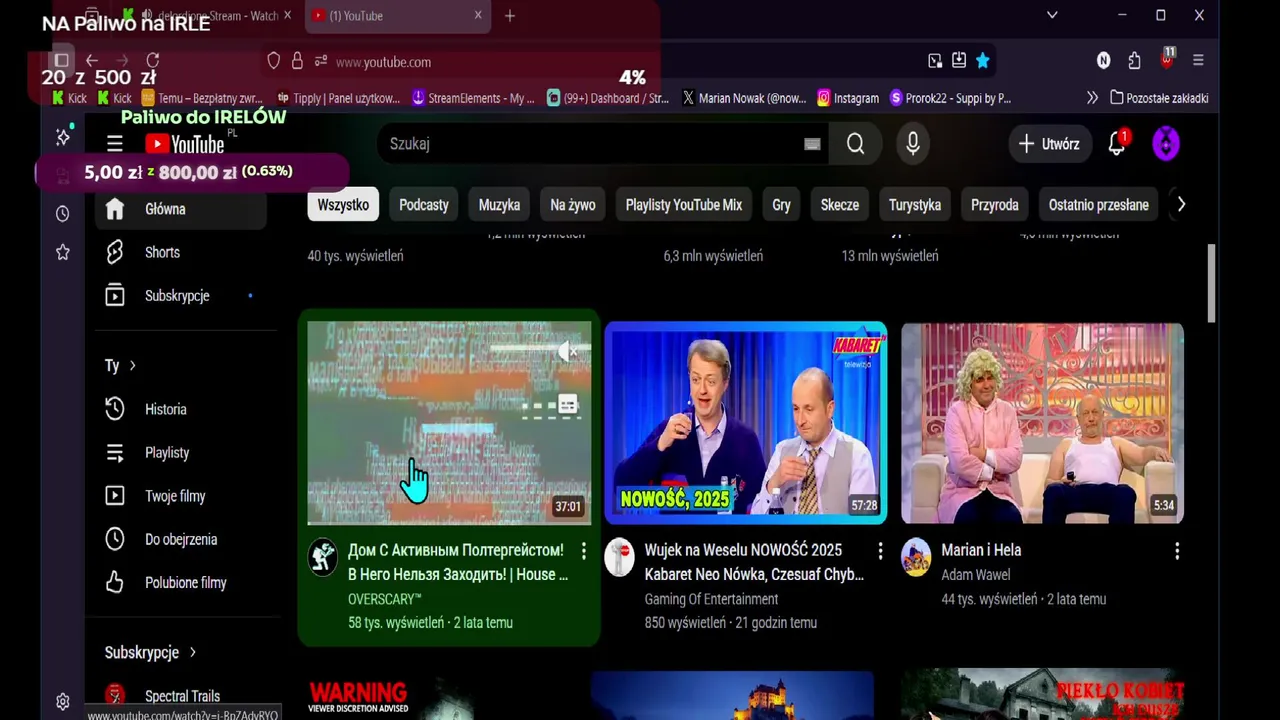Screen dimensions: 1280x720
Task: Open Marian i Hela video thumbnail
Action: [1043, 423]
